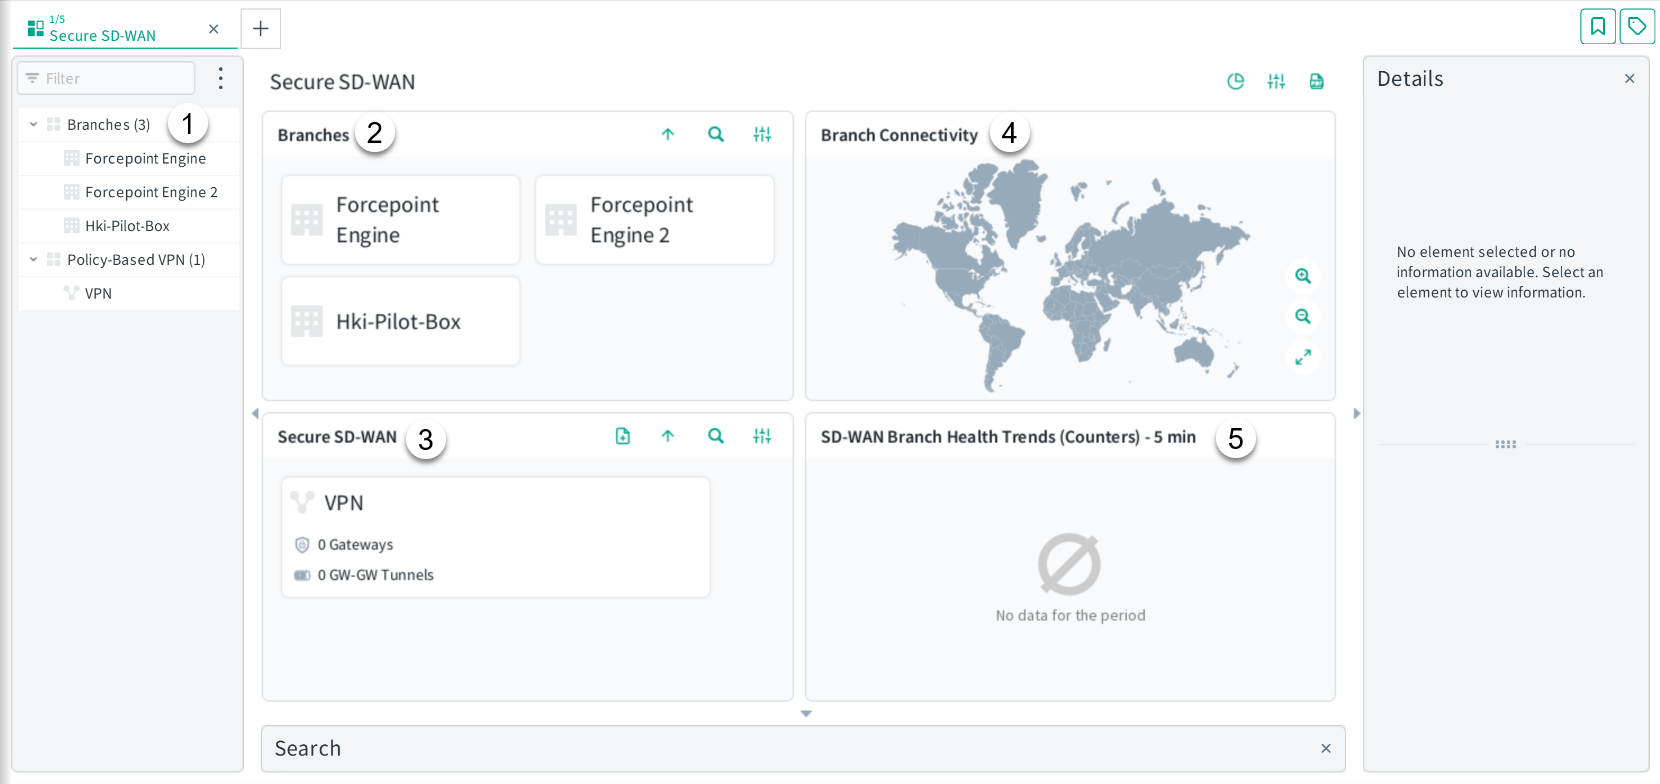Screen dimensions: 1660x784
Task: Open dashboard settings sliders icon
Action: tap(1276, 82)
